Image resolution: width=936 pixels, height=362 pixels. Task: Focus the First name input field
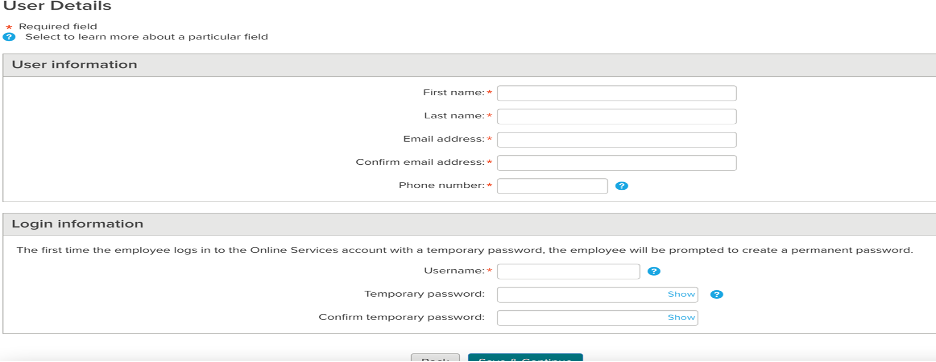click(x=617, y=93)
